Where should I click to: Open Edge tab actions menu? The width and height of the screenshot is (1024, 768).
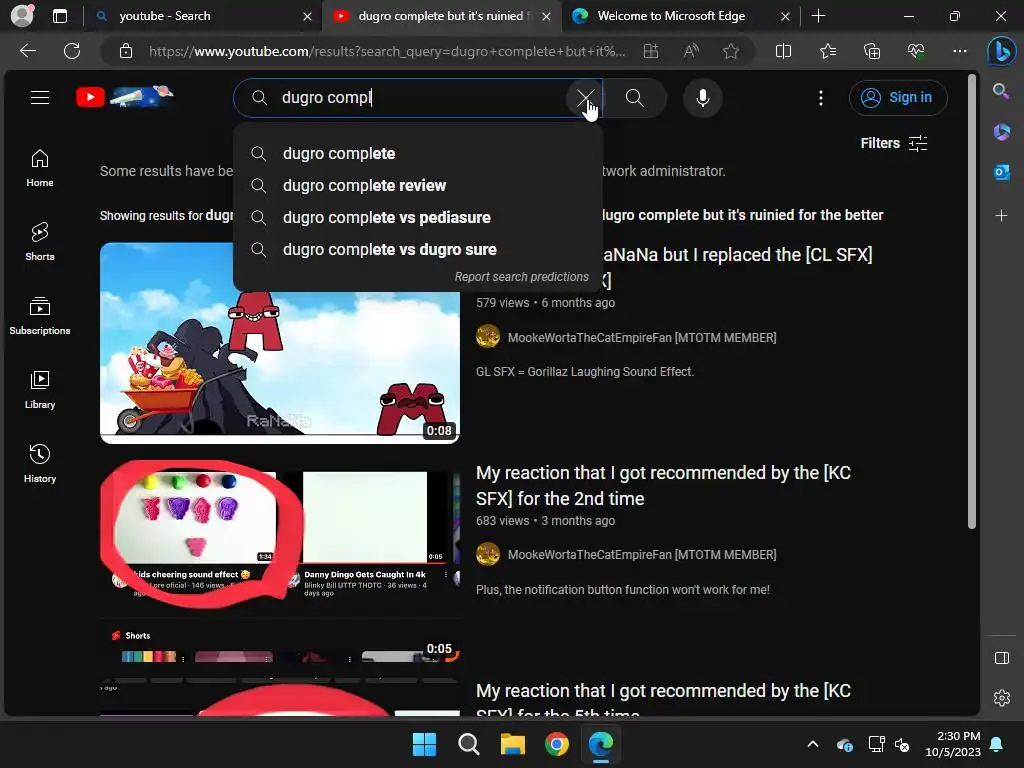(60, 16)
